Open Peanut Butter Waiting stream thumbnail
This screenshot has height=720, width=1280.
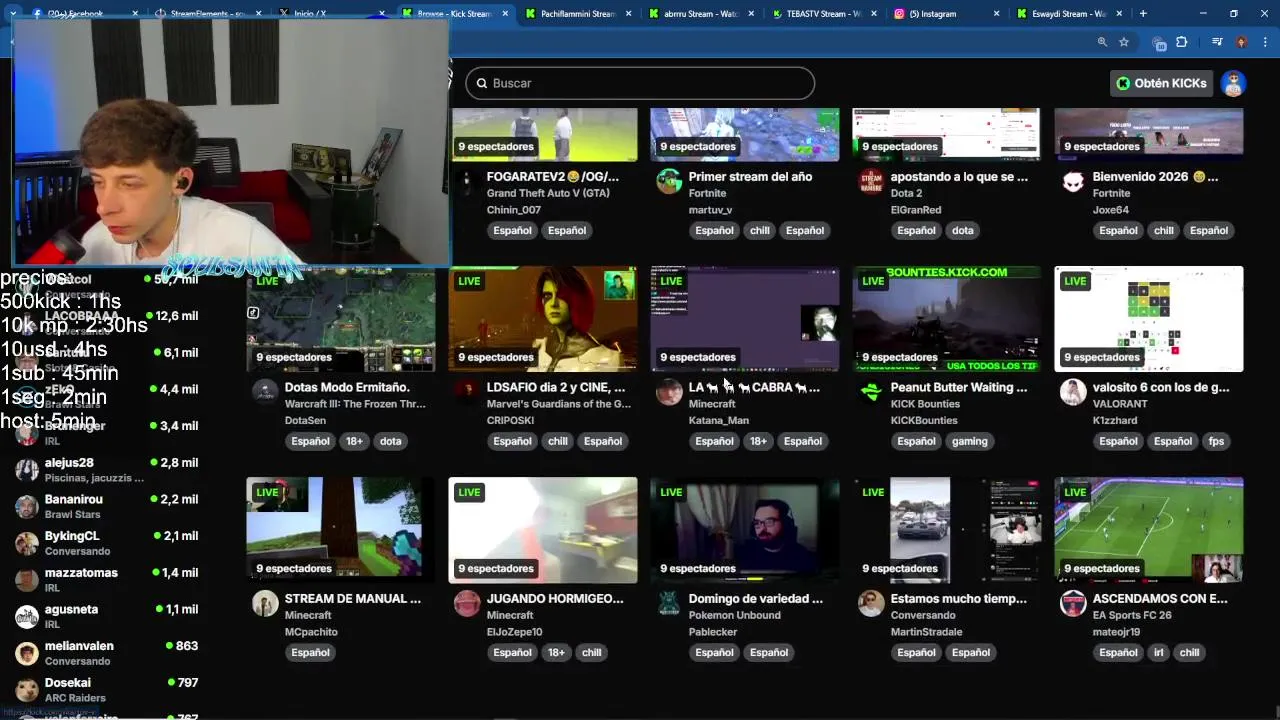[x=947, y=319]
